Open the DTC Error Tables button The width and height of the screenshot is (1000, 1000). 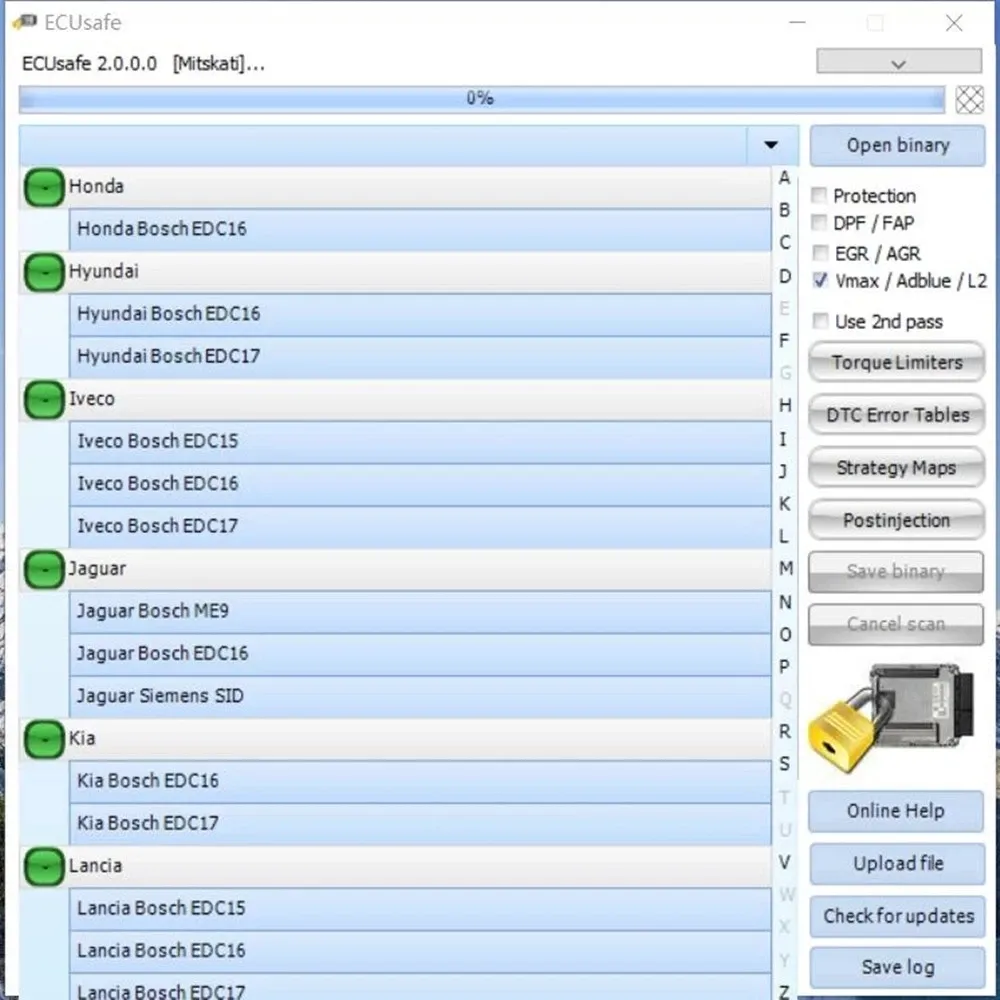[896, 415]
